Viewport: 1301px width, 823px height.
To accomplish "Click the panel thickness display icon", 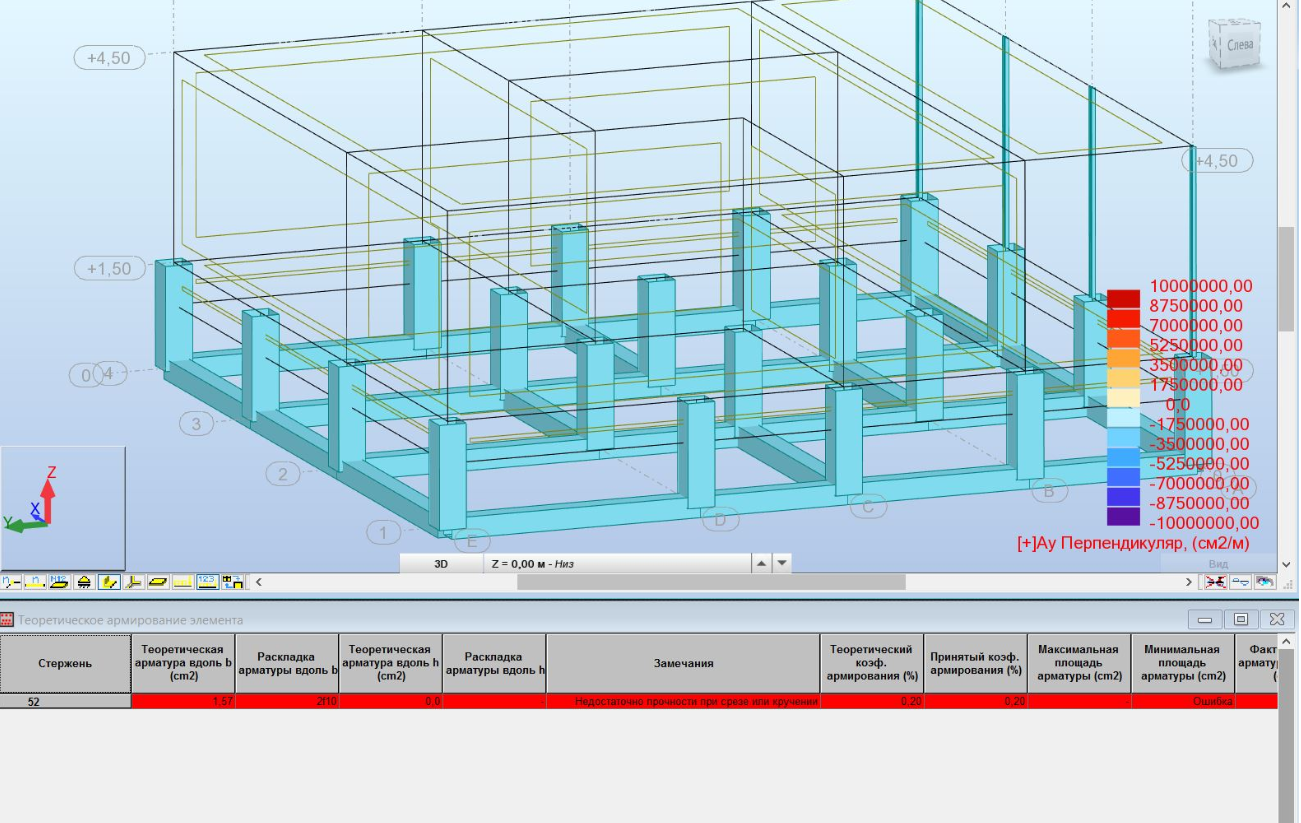I will click(x=158, y=581).
